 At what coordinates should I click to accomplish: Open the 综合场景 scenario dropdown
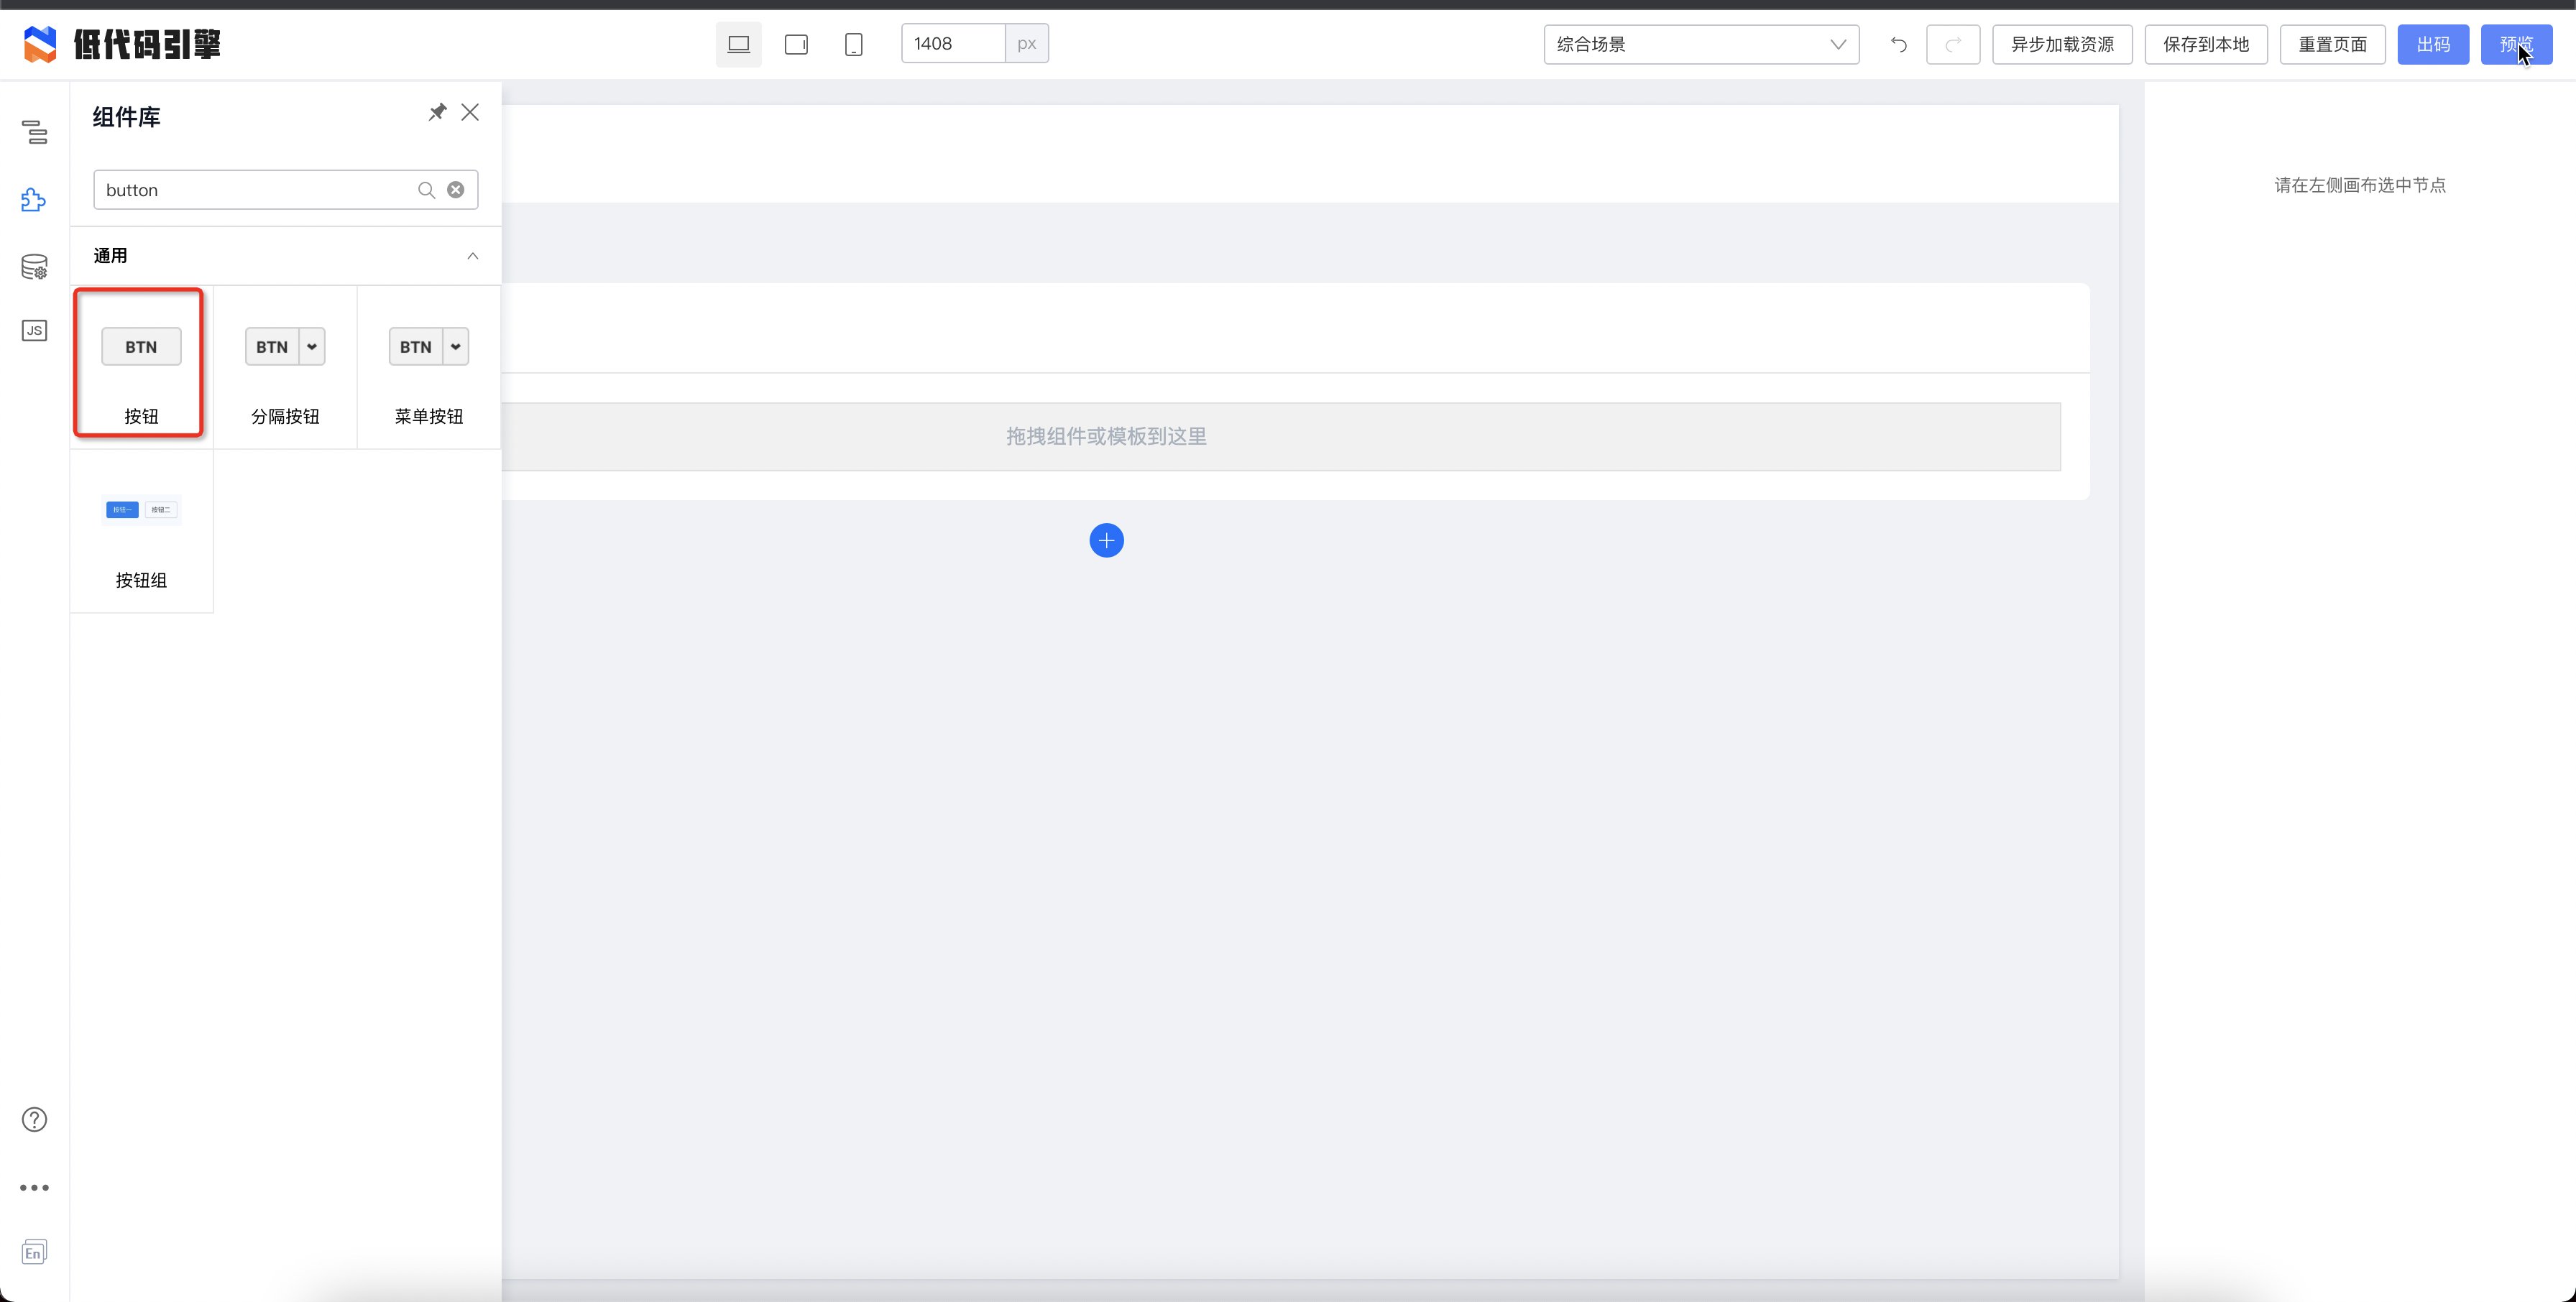click(1700, 44)
